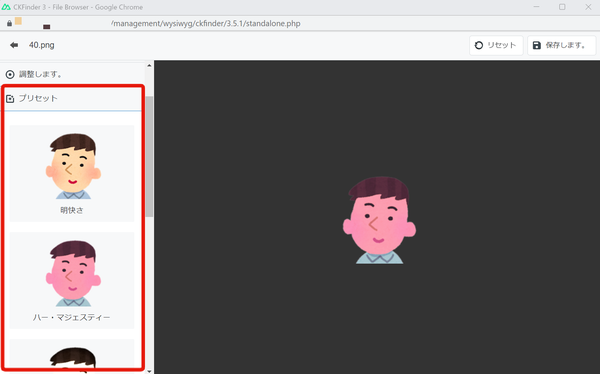This screenshot has width=600, height=374.
Task: Minimize the Chrome window
Action: [536, 7]
